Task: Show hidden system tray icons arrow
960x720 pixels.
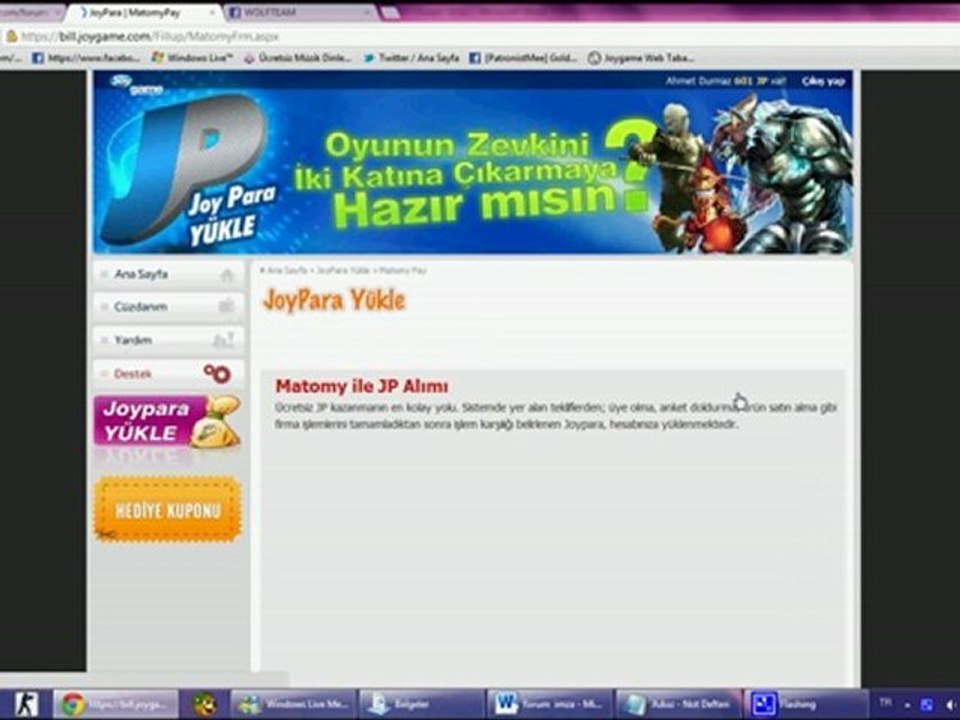Action: coord(907,705)
